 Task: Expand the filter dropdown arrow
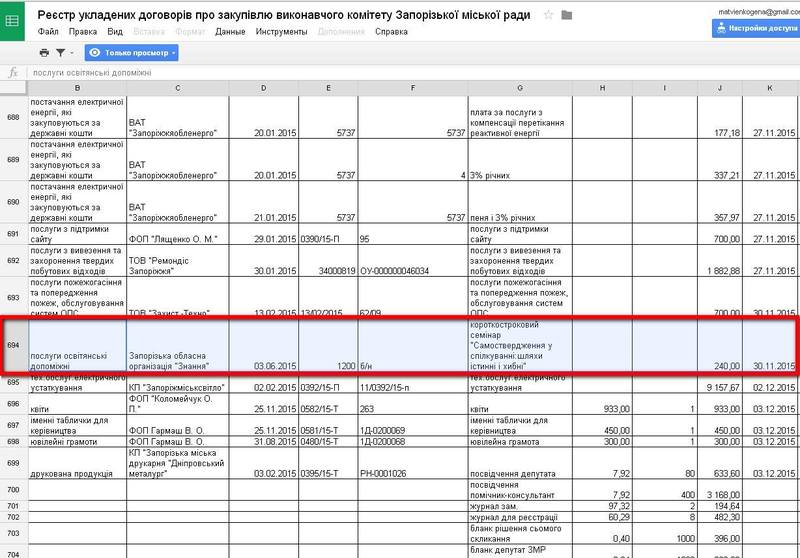point(73,52)
